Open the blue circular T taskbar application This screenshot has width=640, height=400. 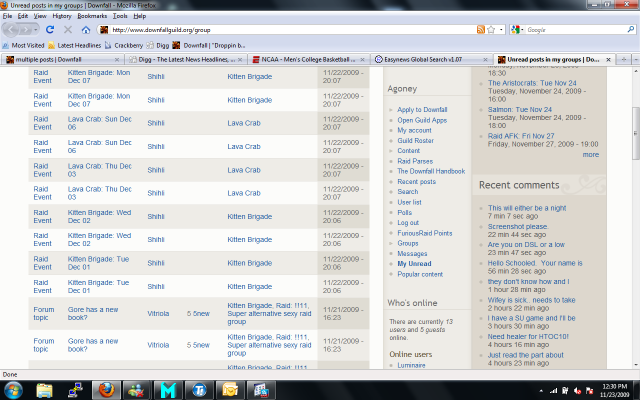199,390
